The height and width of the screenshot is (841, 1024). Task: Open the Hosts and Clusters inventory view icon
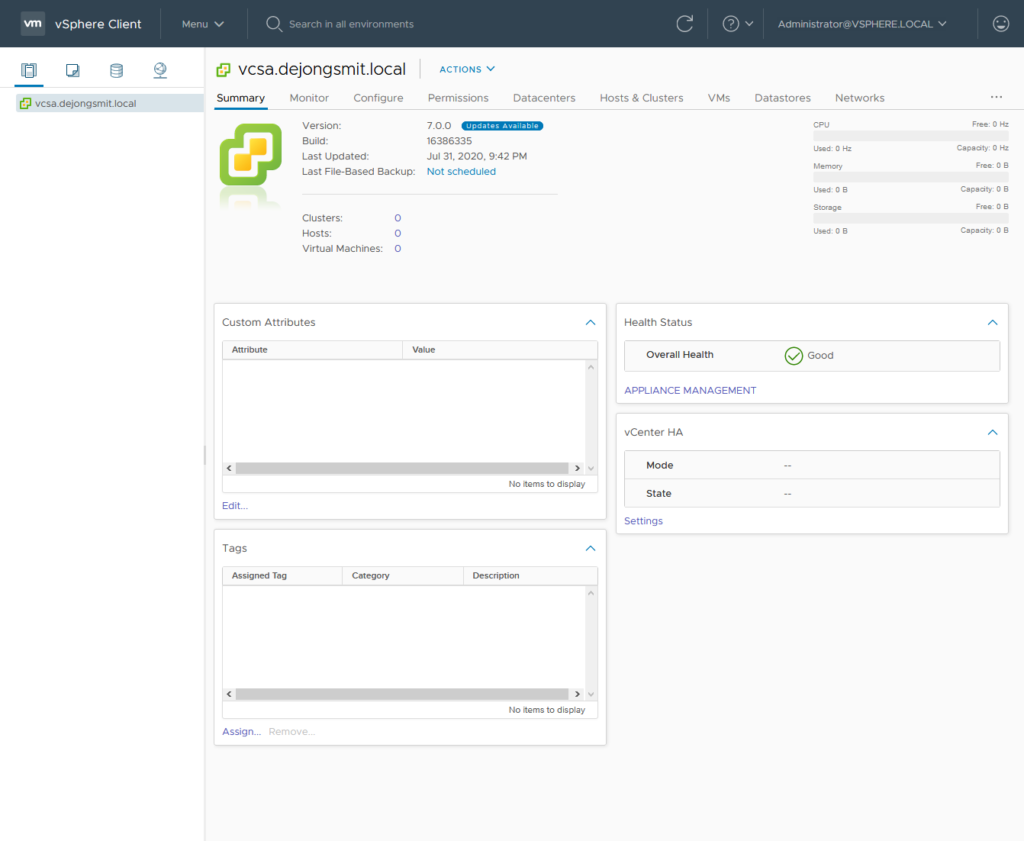pos(29,70)
